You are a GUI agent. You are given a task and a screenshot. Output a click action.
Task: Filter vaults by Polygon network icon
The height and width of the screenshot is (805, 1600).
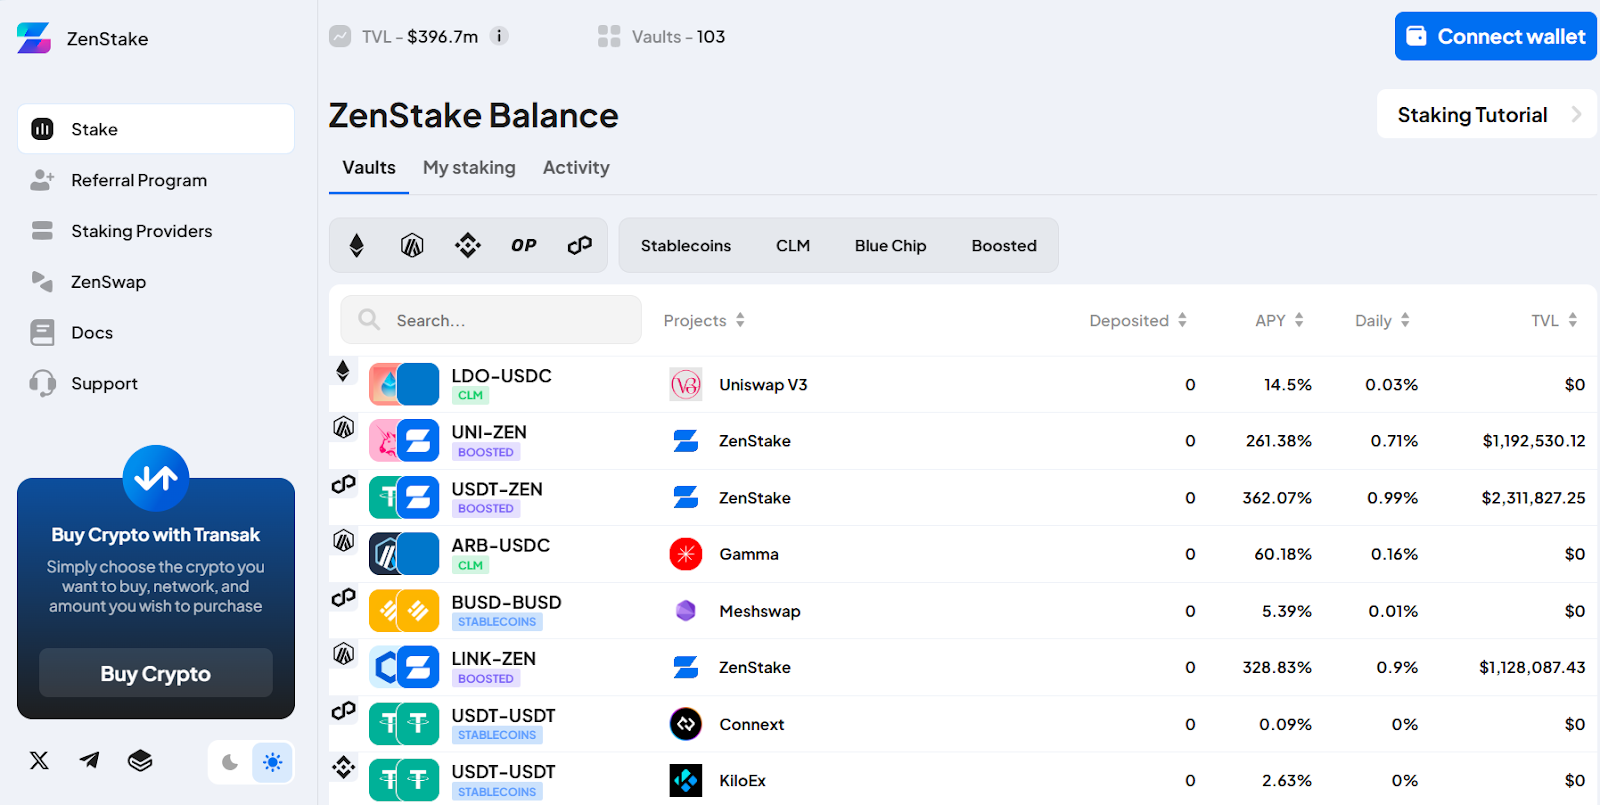click(x=580, y=245)
